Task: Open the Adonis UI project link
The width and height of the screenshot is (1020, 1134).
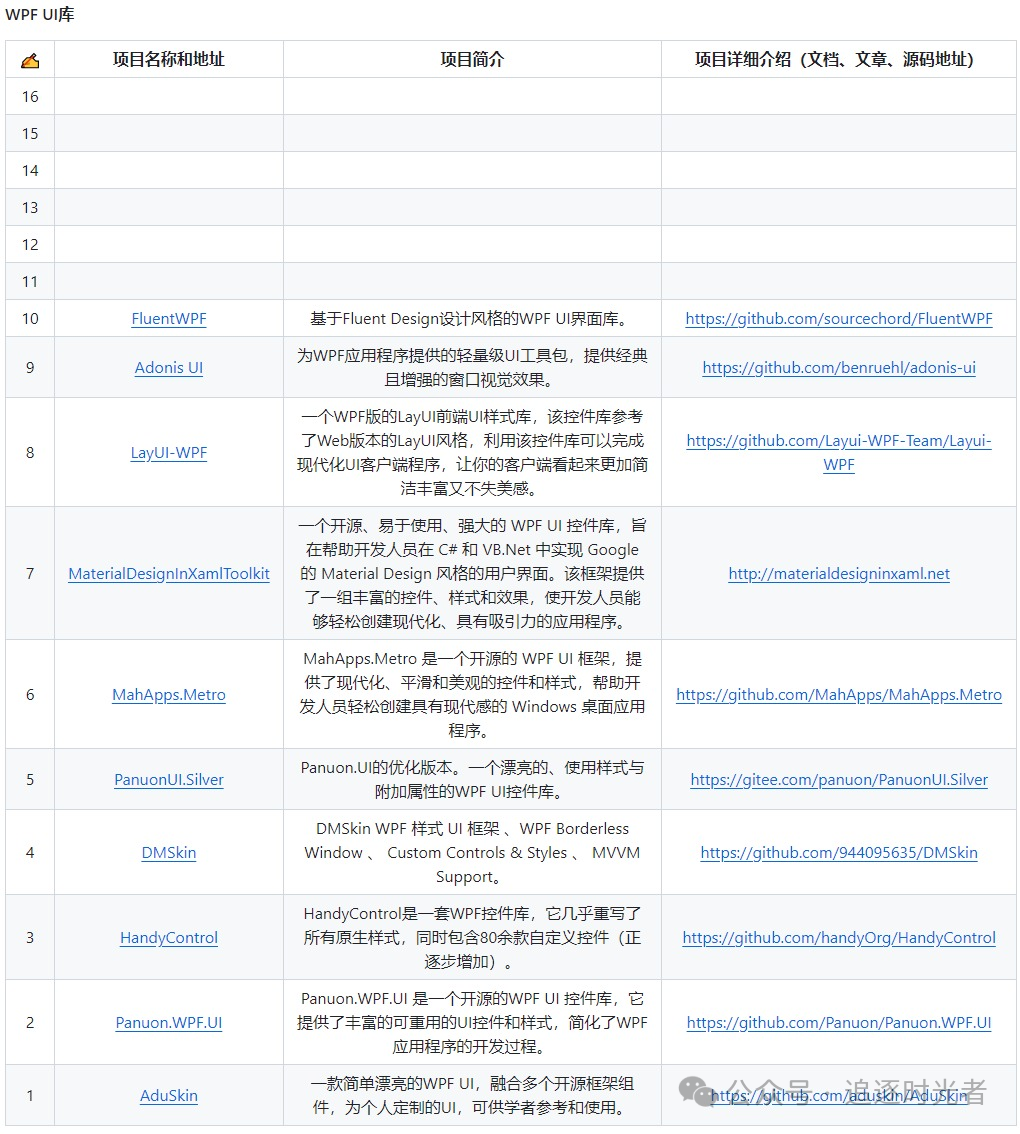Action: coord(169,367)
